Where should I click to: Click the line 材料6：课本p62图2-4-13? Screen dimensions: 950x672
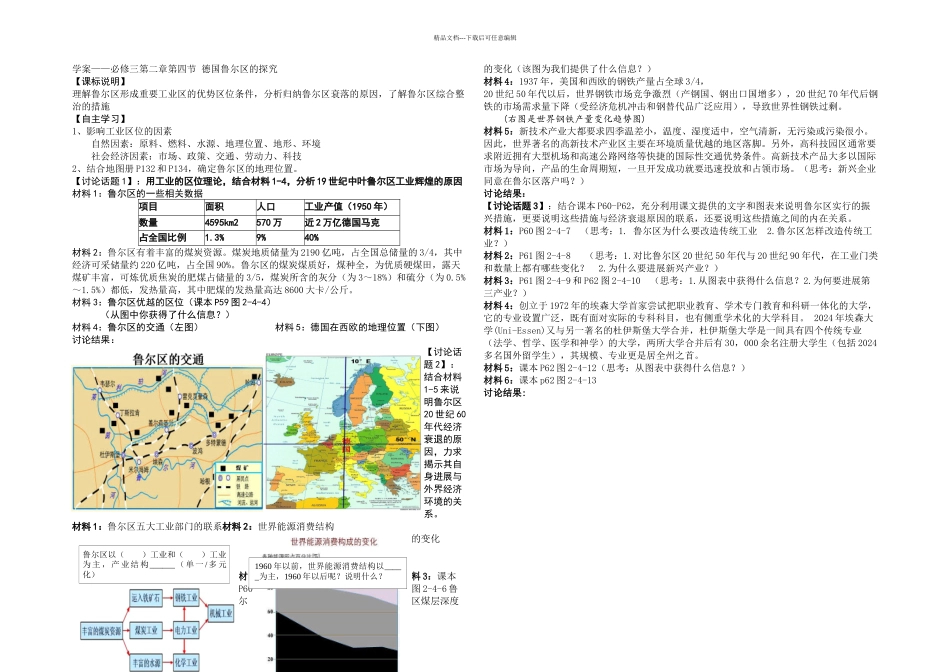540,381
